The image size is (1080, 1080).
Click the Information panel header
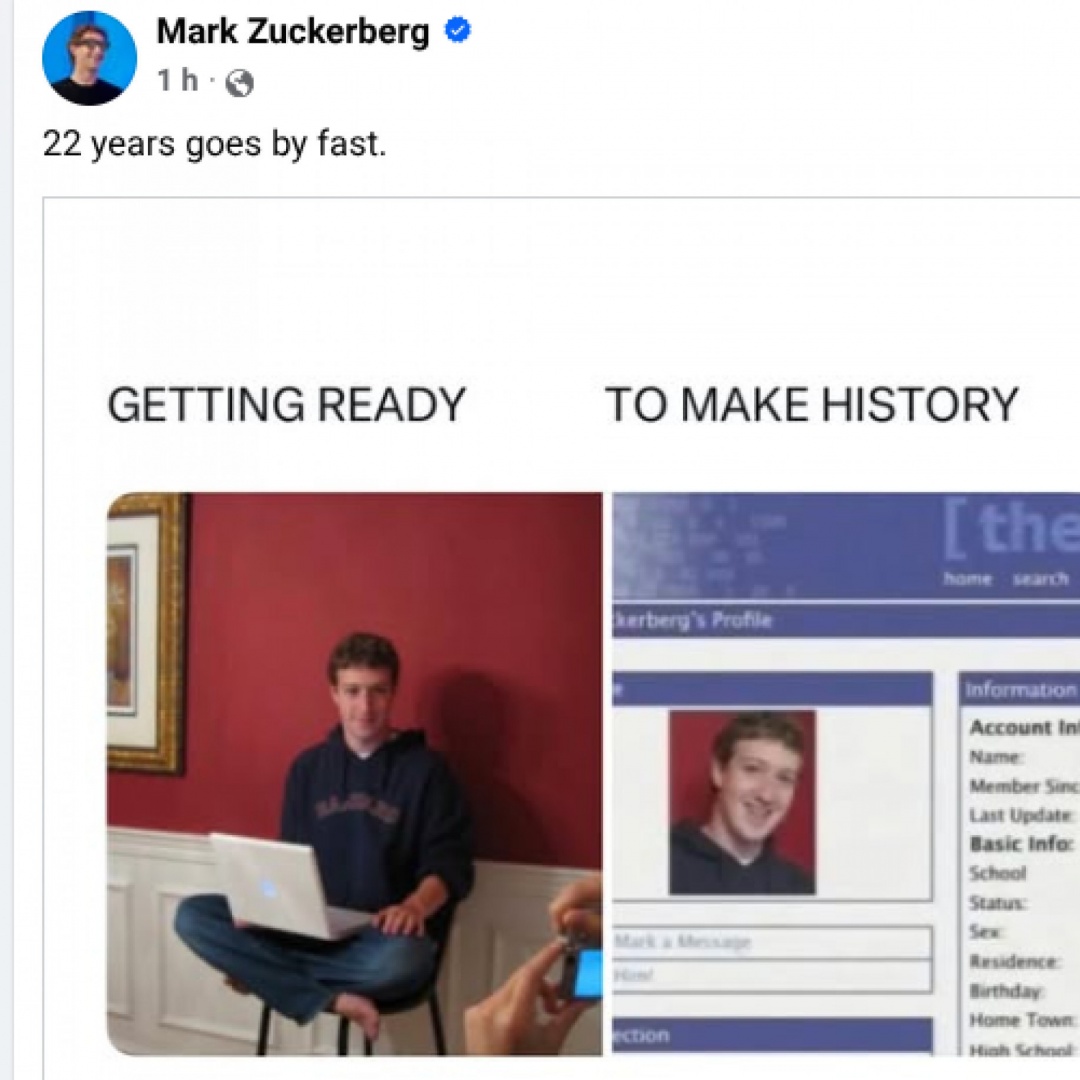1019,689
